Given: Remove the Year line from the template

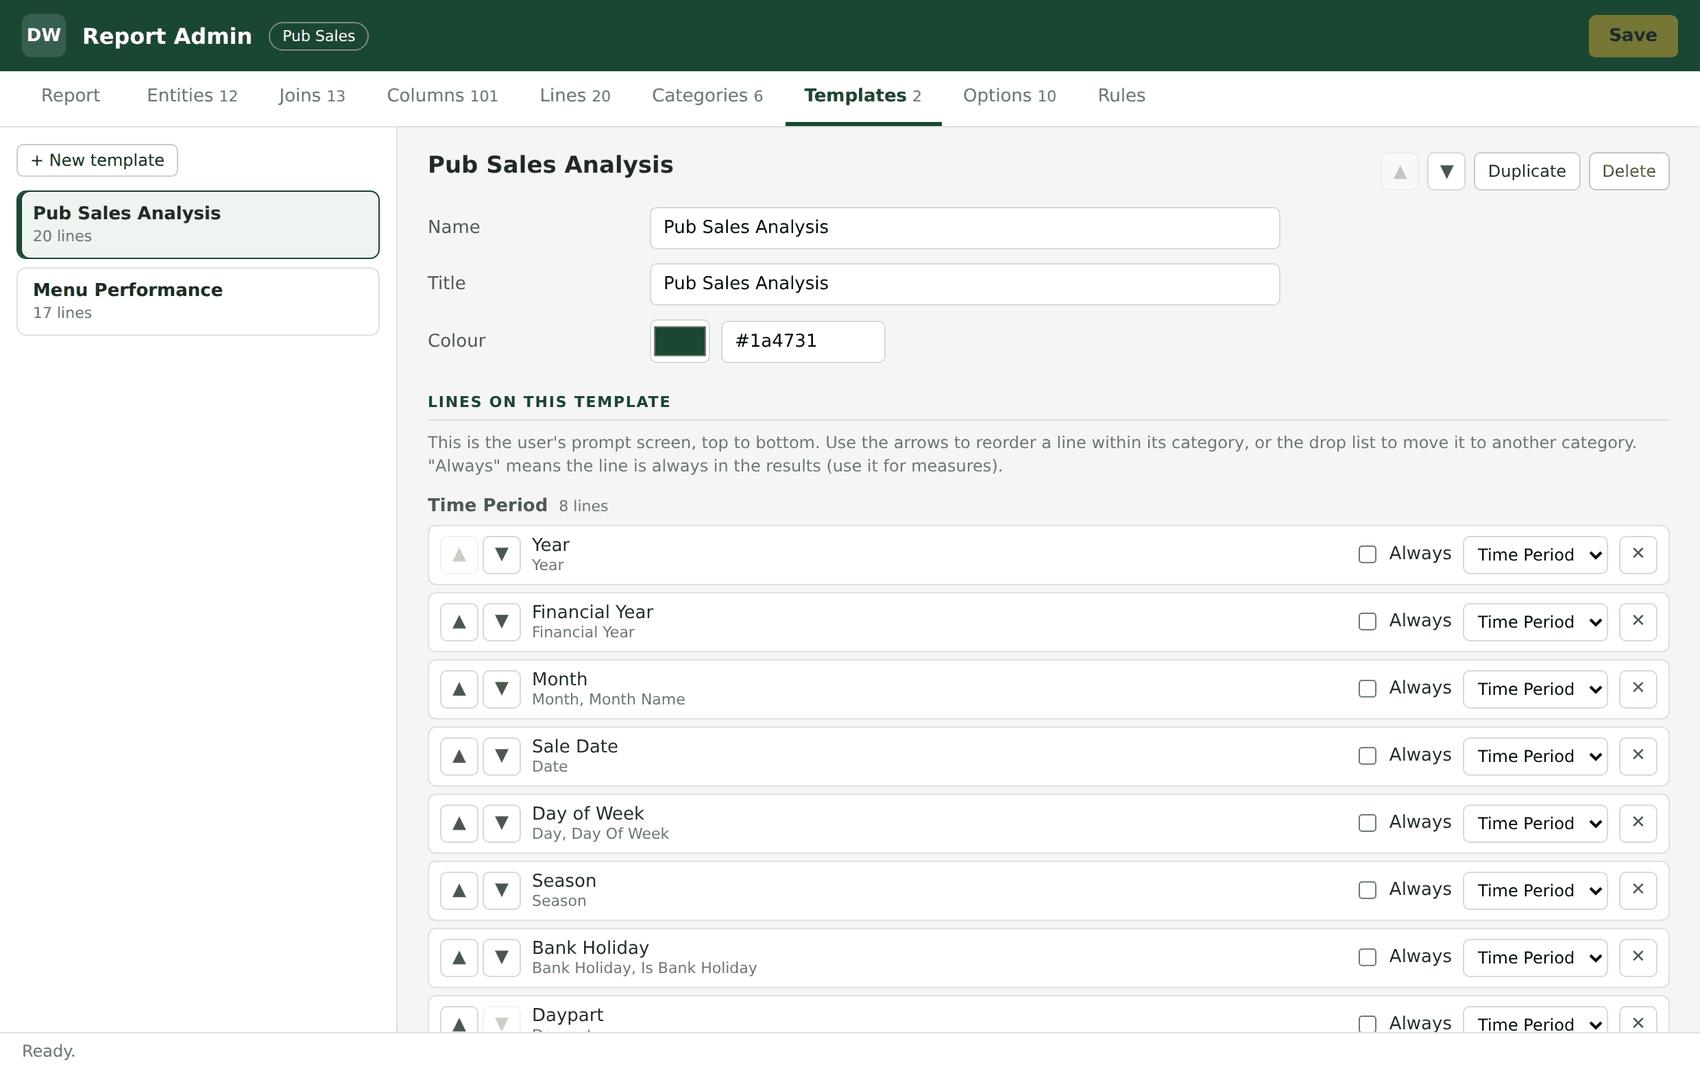Looking at the screenshot, I should [x=1638, y=555].
